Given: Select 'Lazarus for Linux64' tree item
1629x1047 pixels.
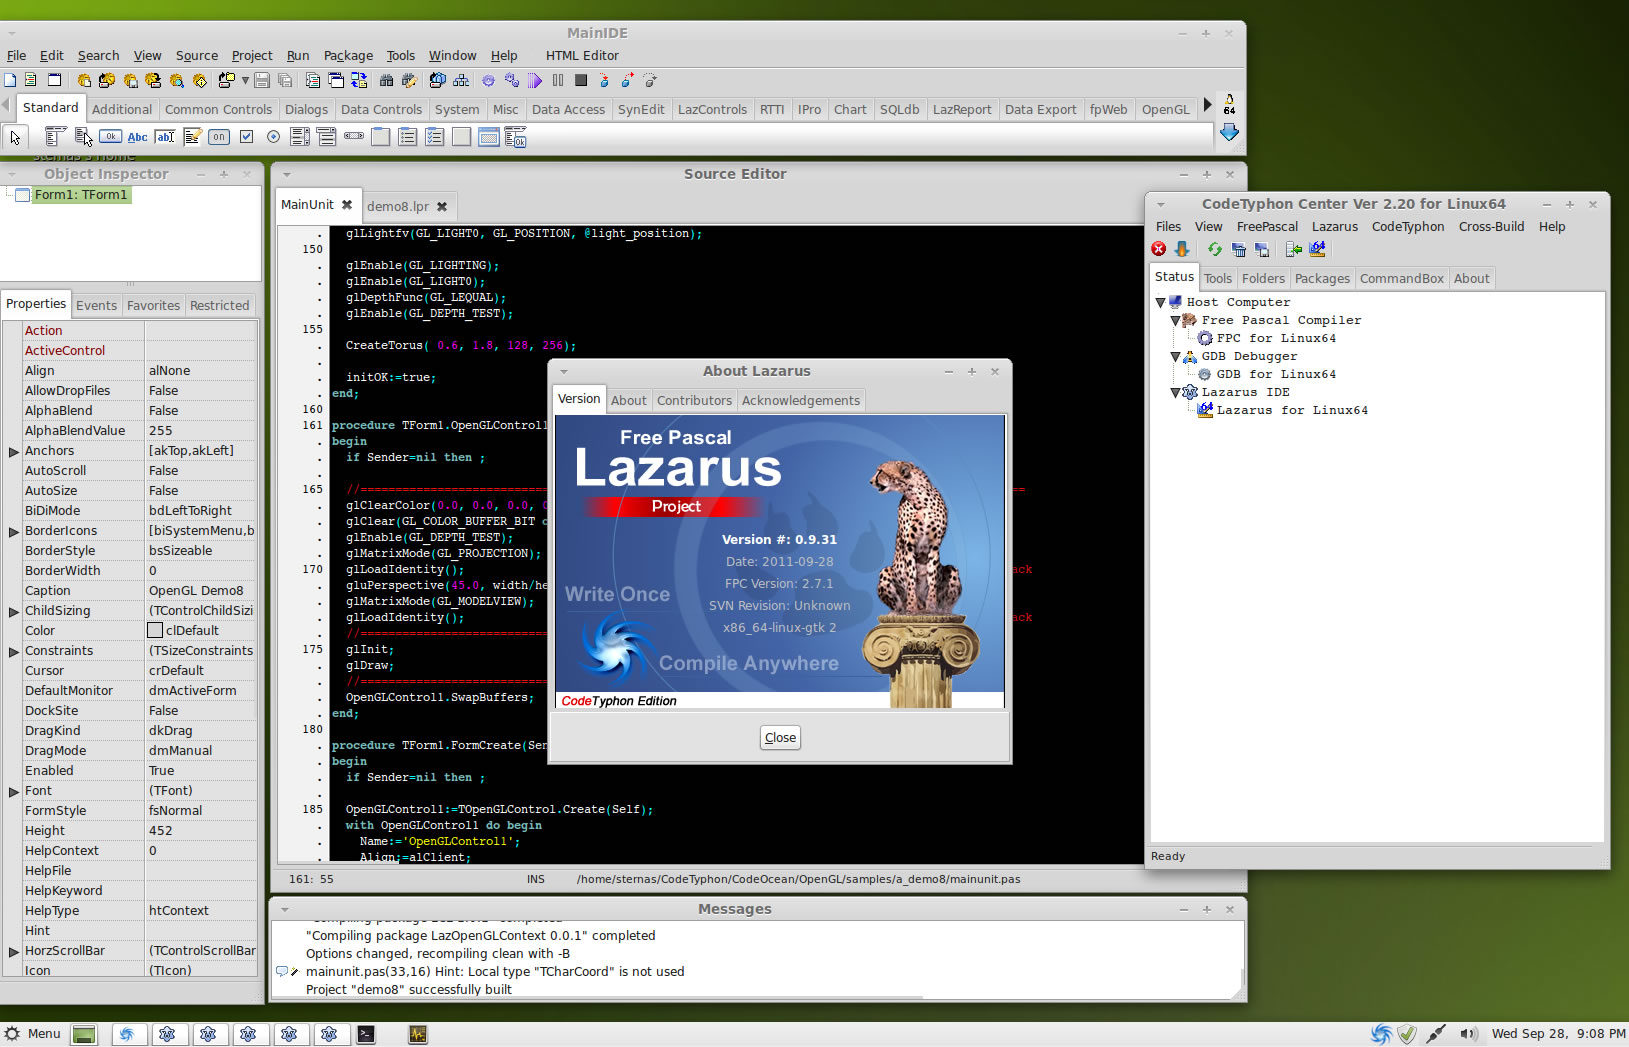Looking at the screenshot, I should tap(1292, 410).
